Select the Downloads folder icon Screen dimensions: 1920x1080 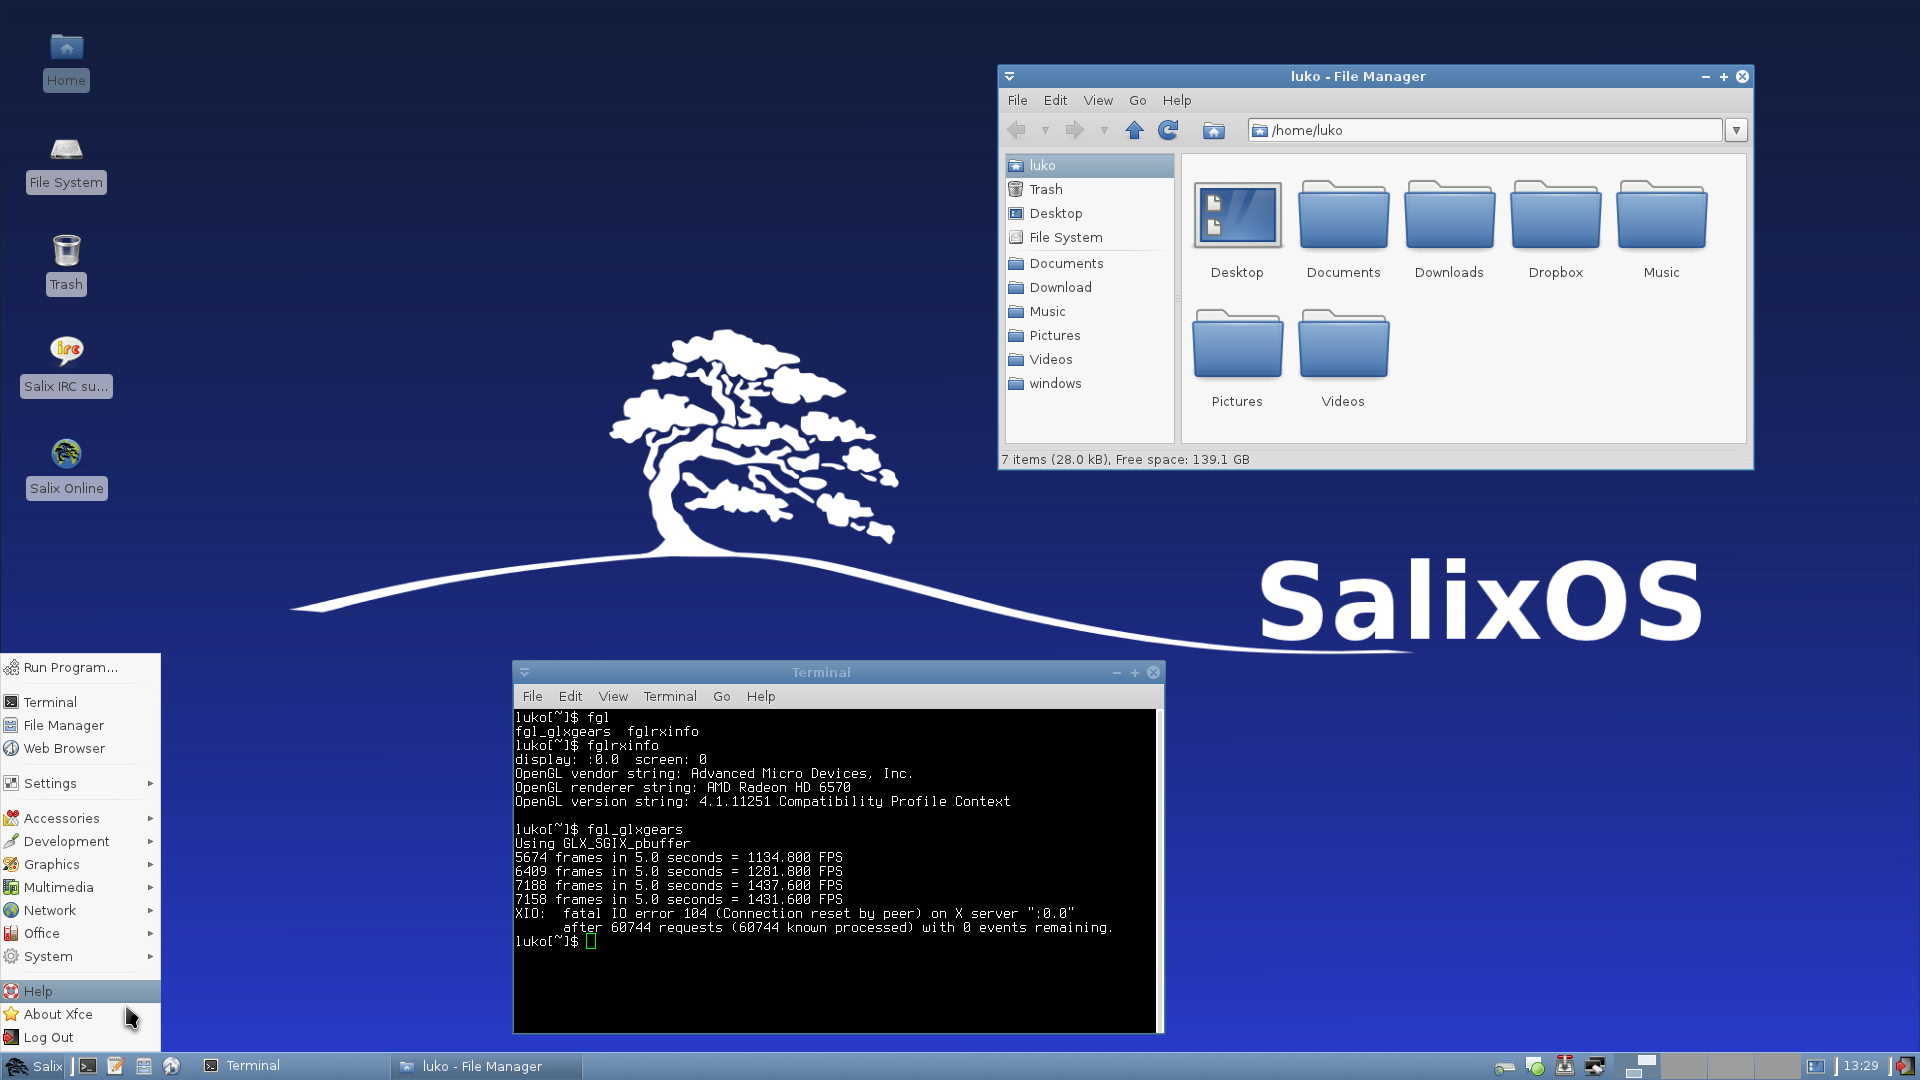1449,230
